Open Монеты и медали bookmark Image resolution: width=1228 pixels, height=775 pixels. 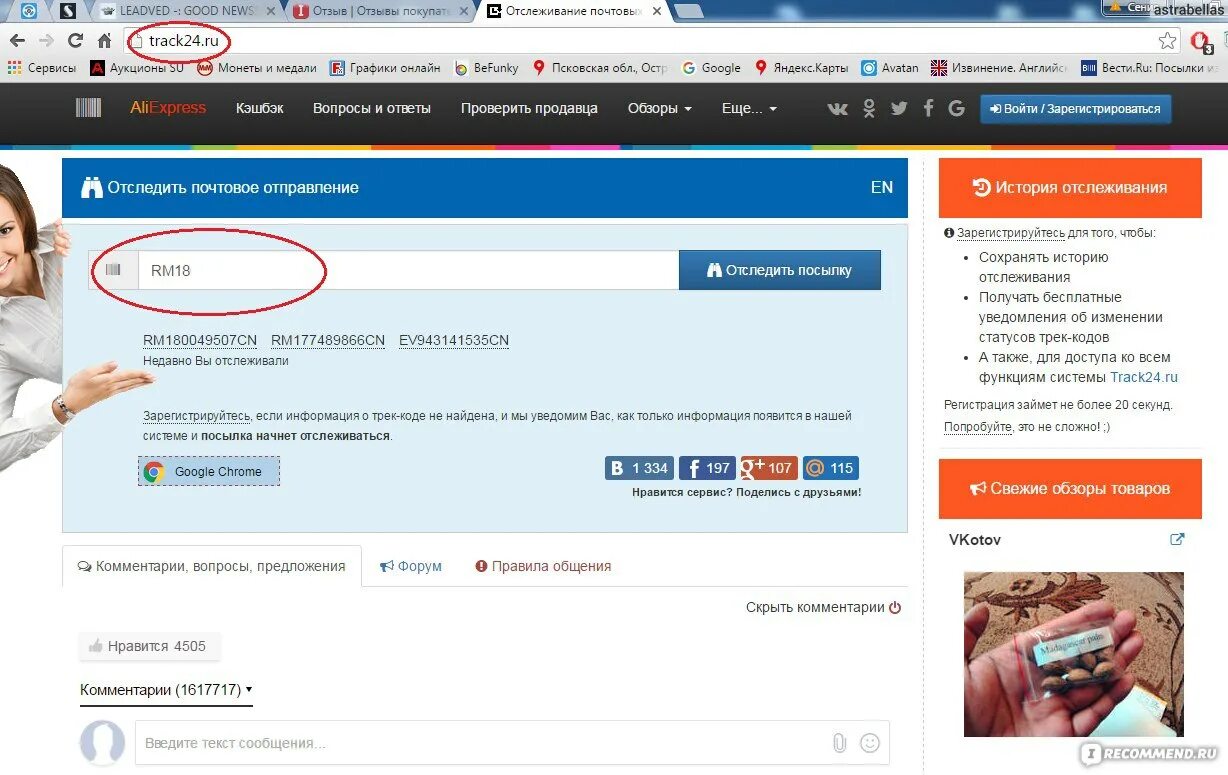click(257, 68)
